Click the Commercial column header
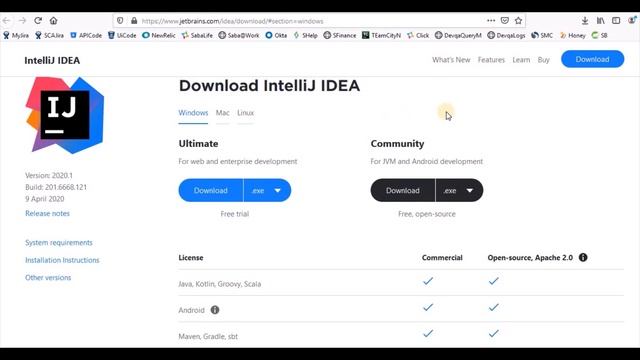 pos(442,258)
